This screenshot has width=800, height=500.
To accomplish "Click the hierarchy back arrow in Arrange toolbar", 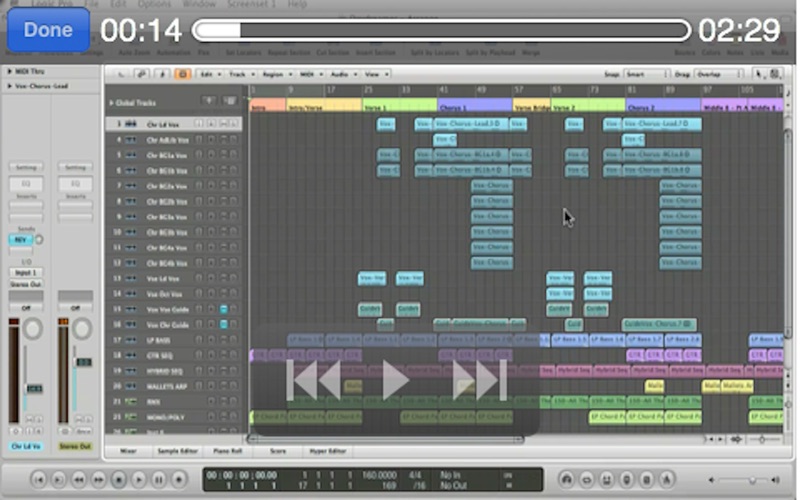I will [x=121, y=74].
